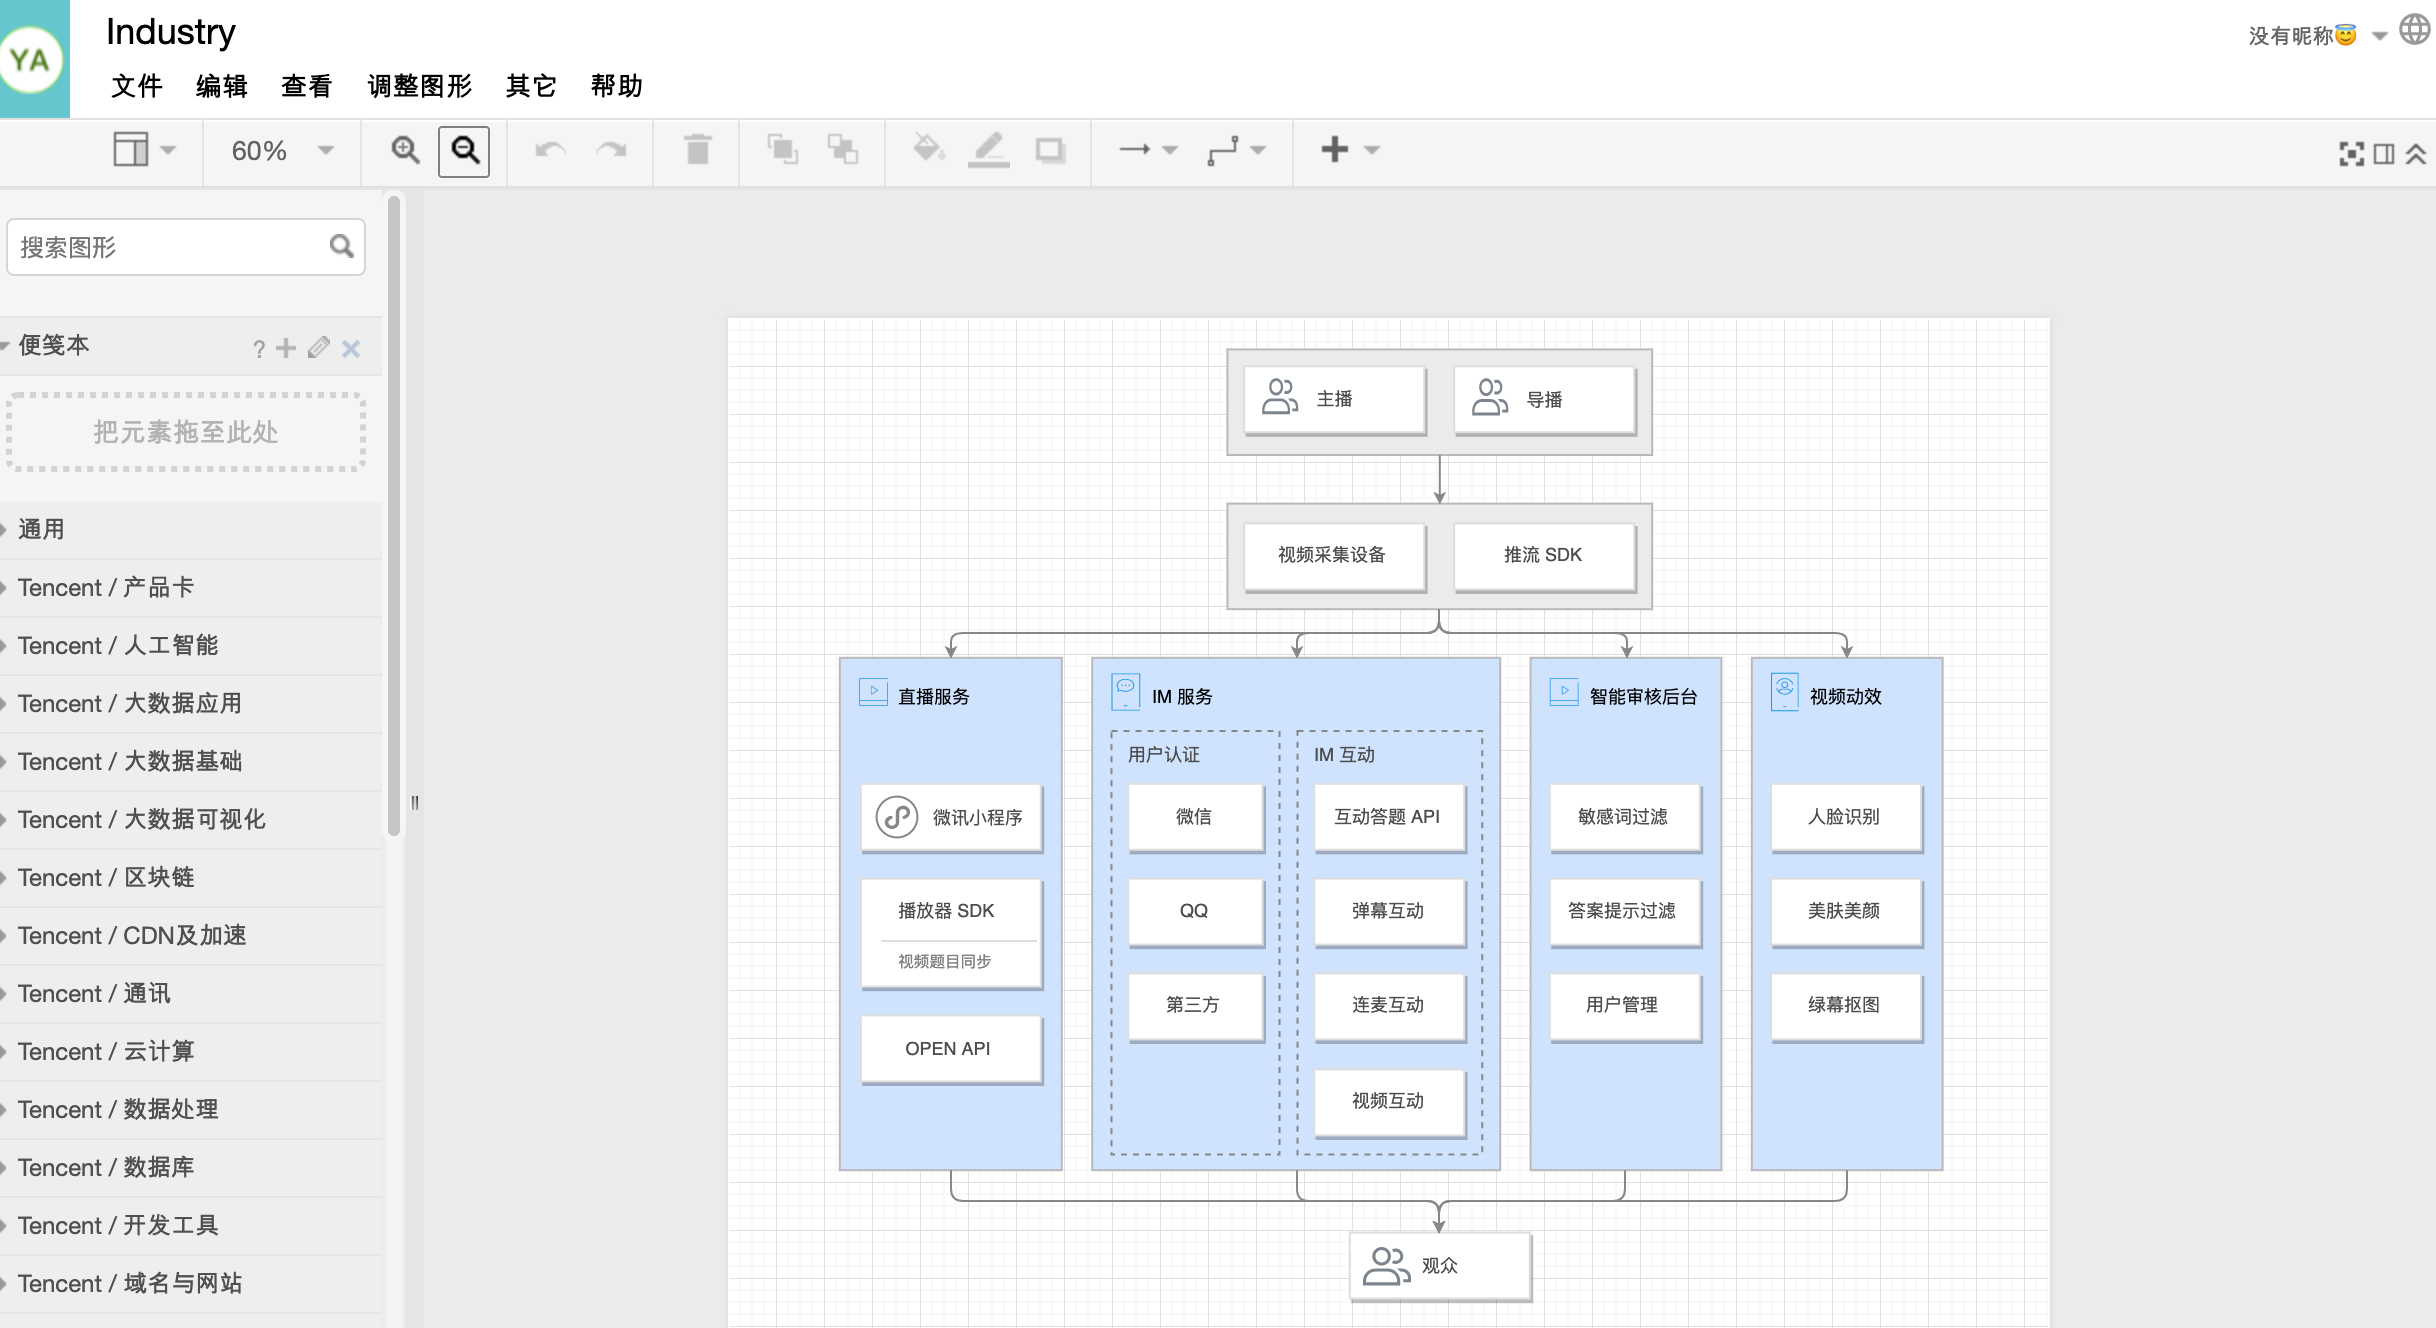The image size is (2436, 1328).
Task: Open the waypoint connector style dropdown
Action: (1236, 150)
